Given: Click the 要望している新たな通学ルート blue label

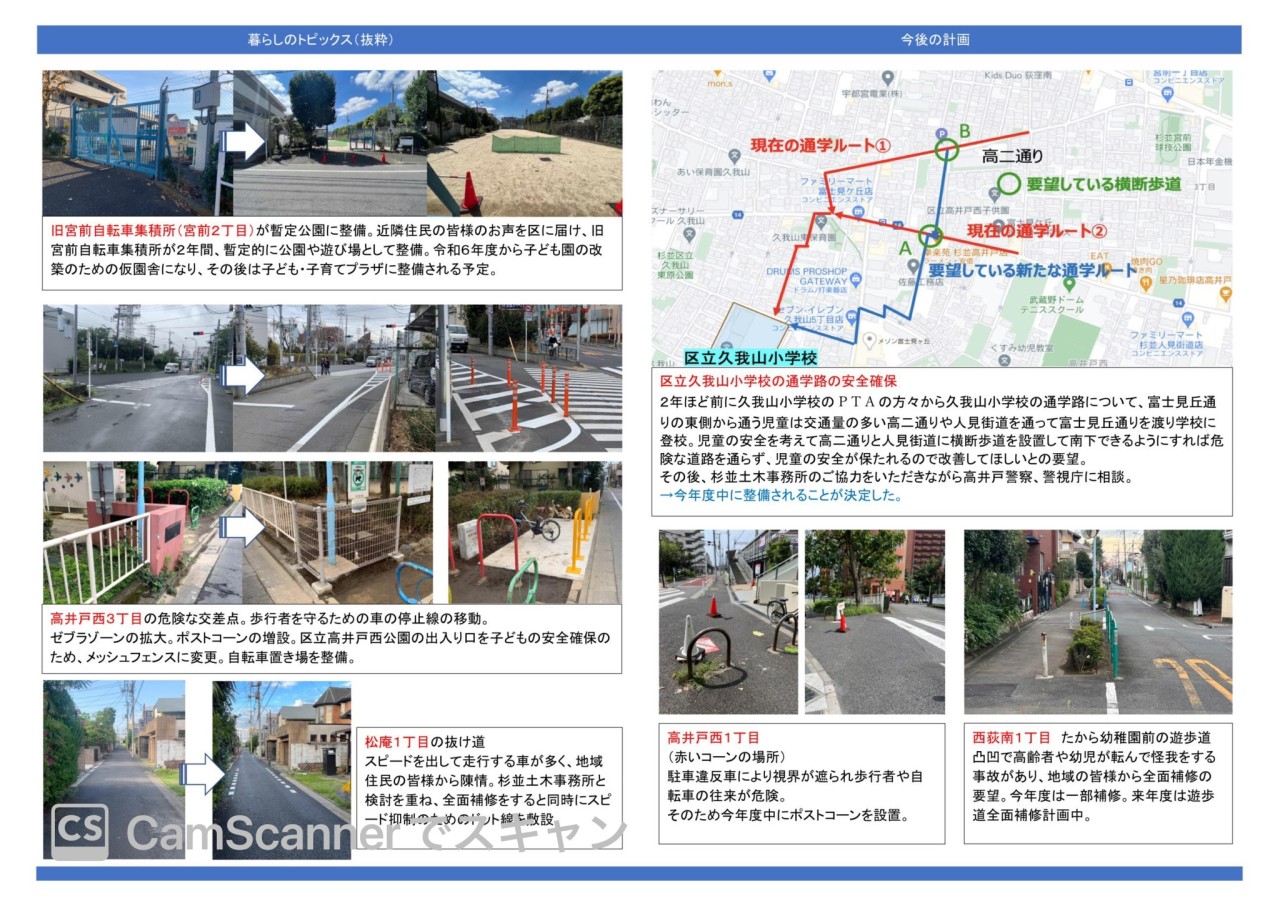Looking at the screenshot, I should click(x=1033, y=270).
